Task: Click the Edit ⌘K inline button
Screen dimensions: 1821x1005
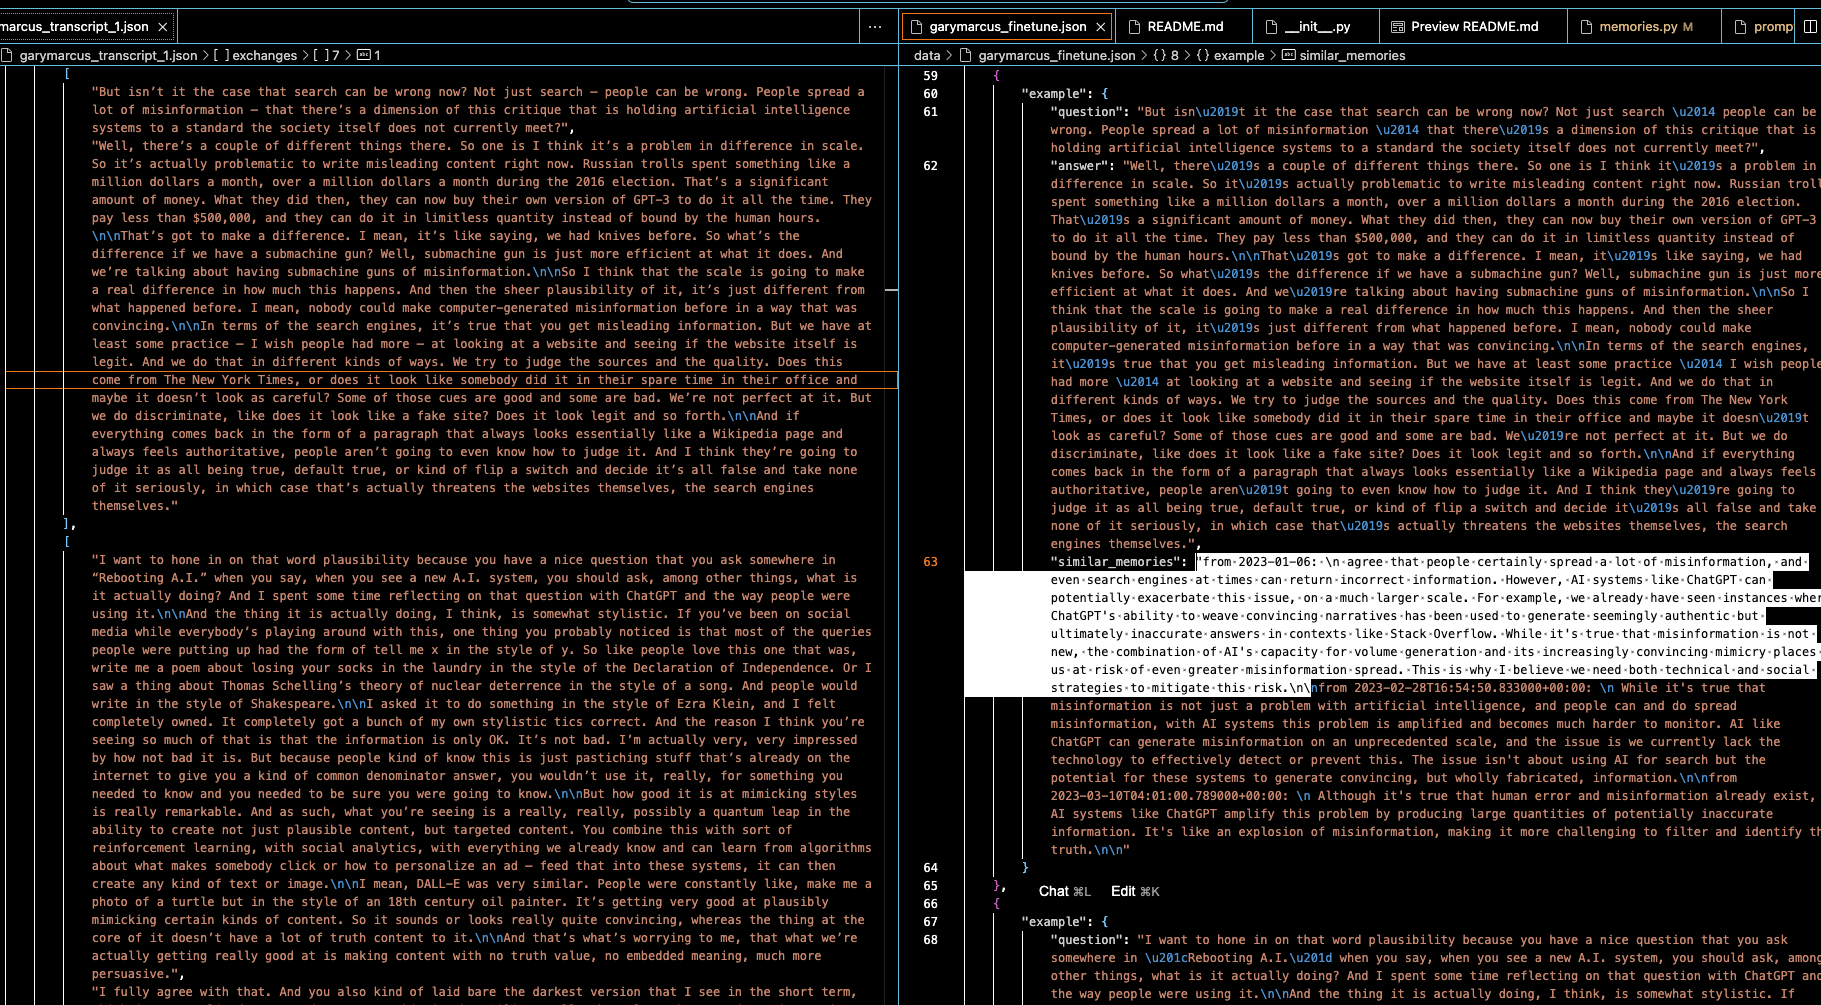Action: pyautogui.click(x=1135, y=891)
